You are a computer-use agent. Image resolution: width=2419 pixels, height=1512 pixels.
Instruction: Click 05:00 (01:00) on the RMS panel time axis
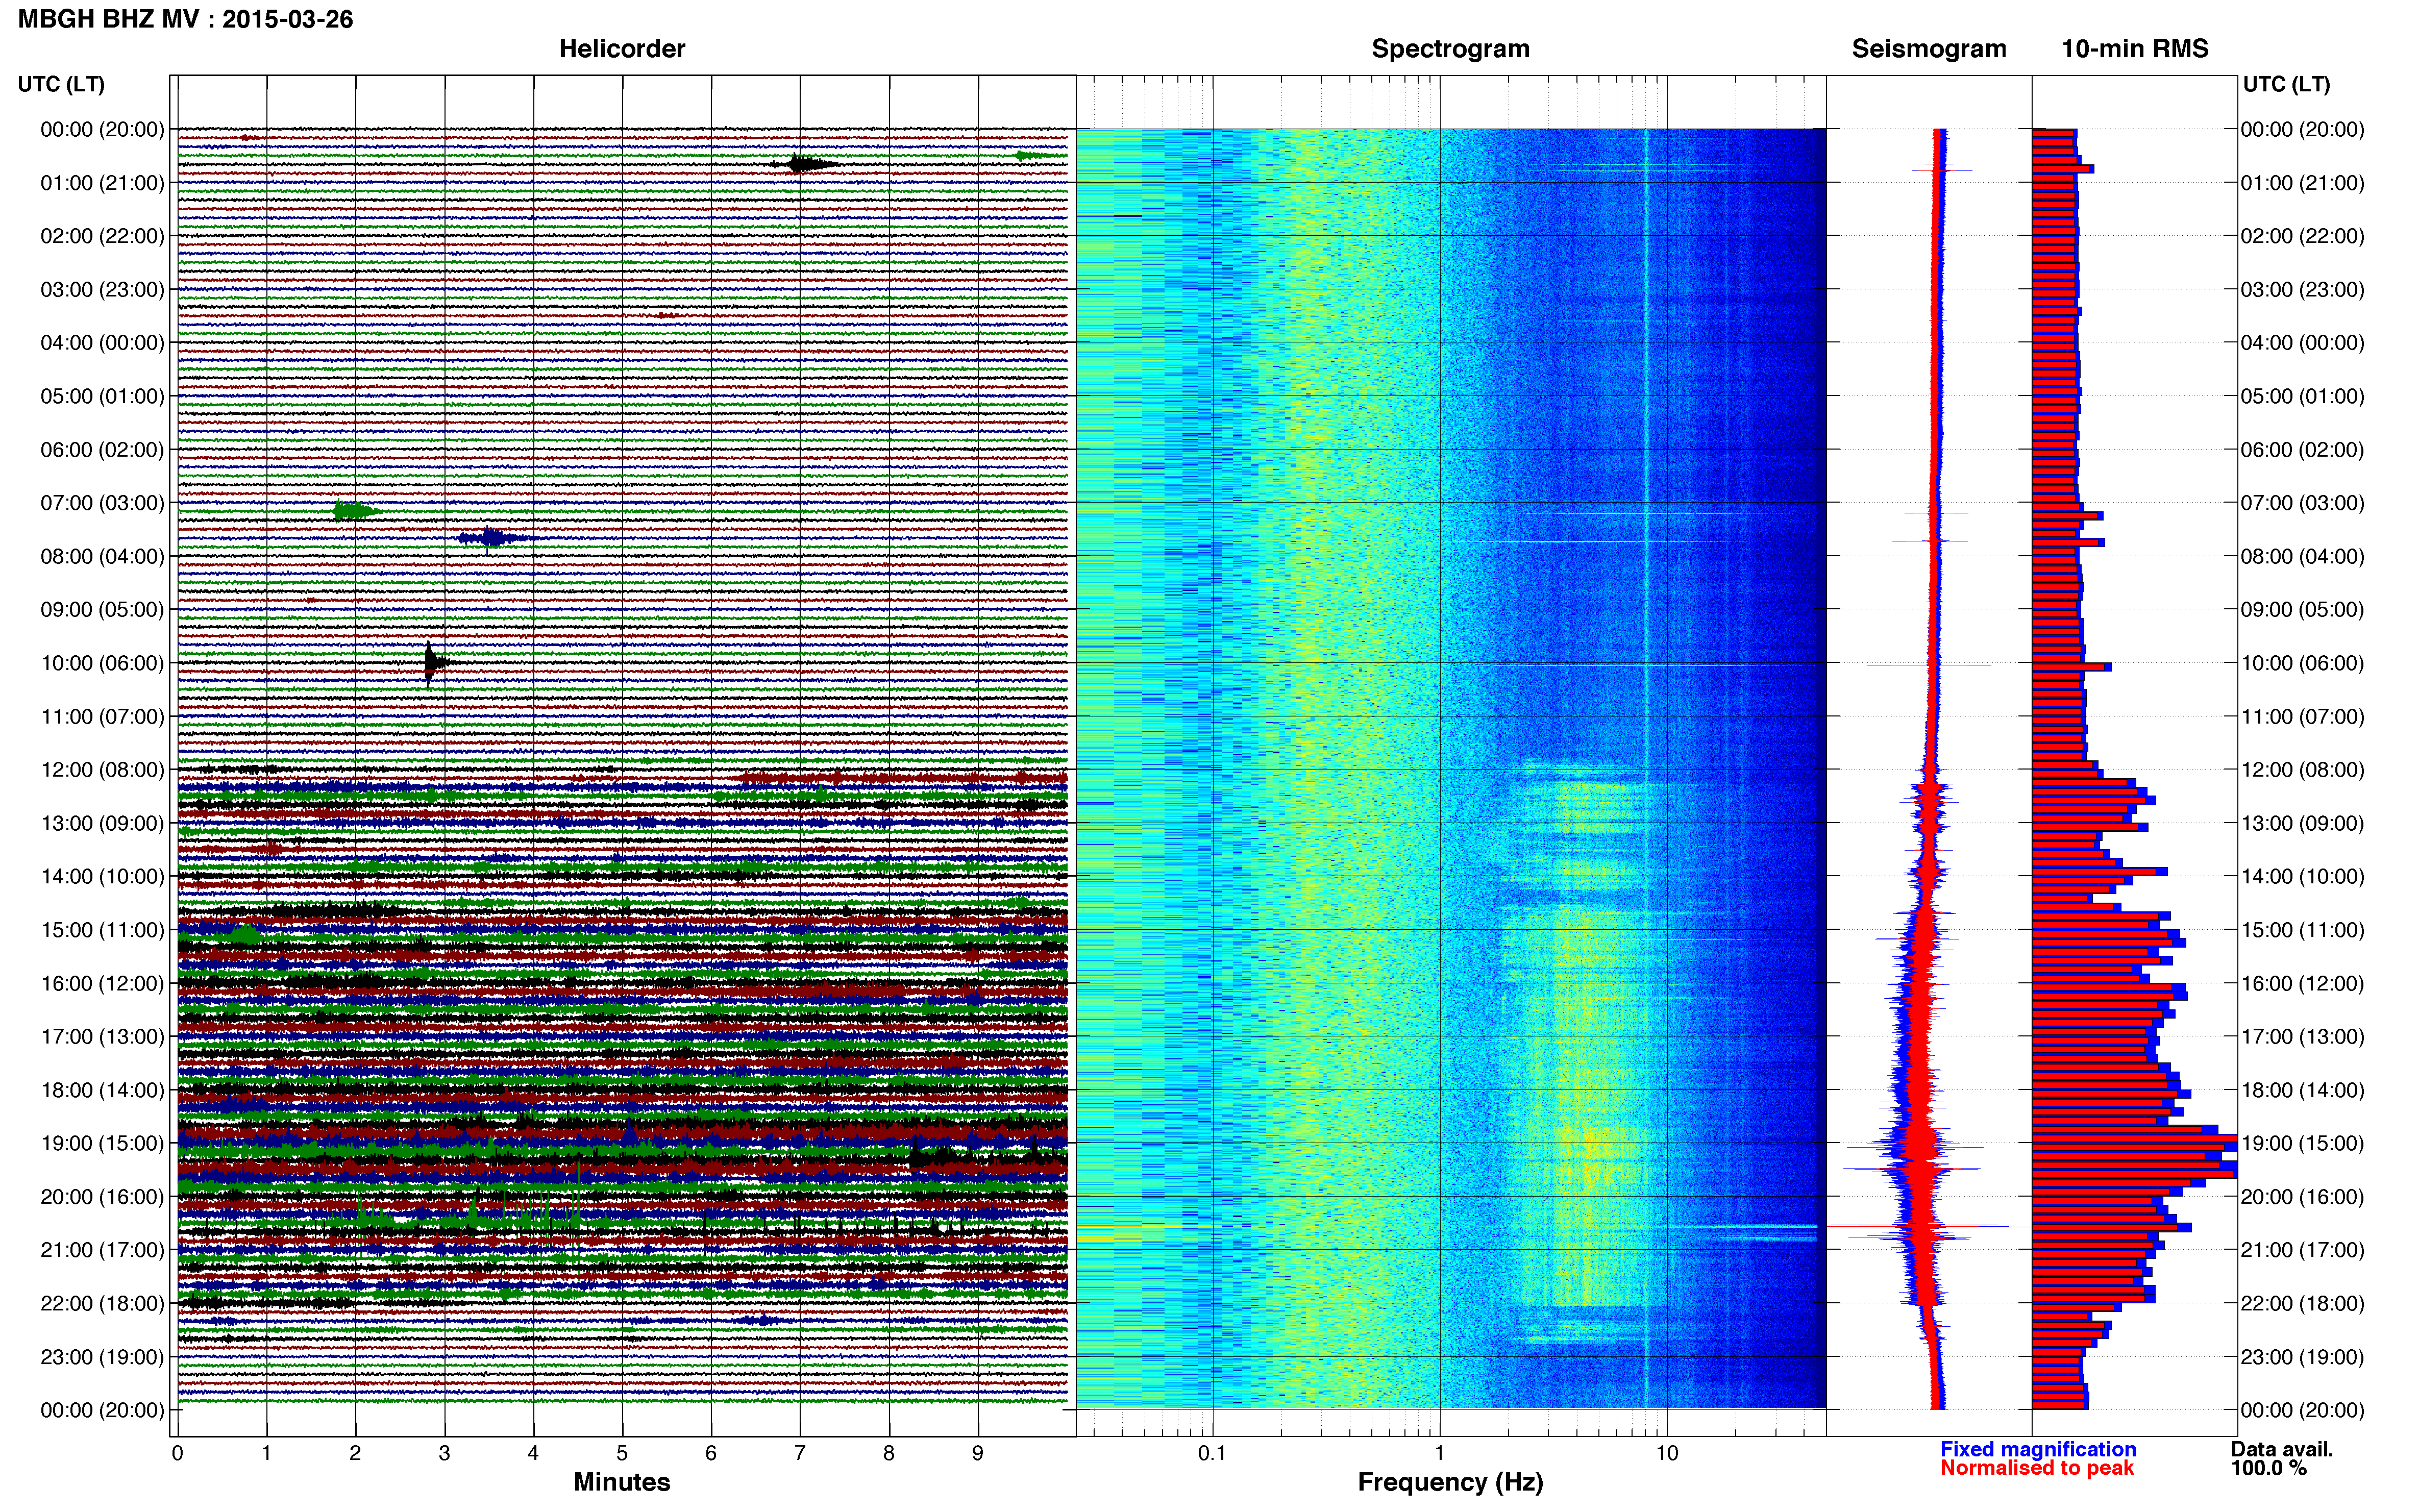tap(2303, 396)
